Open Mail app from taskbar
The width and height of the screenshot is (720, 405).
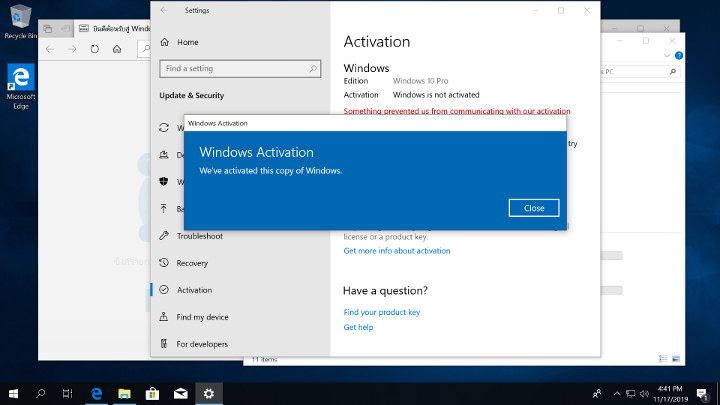180,394
